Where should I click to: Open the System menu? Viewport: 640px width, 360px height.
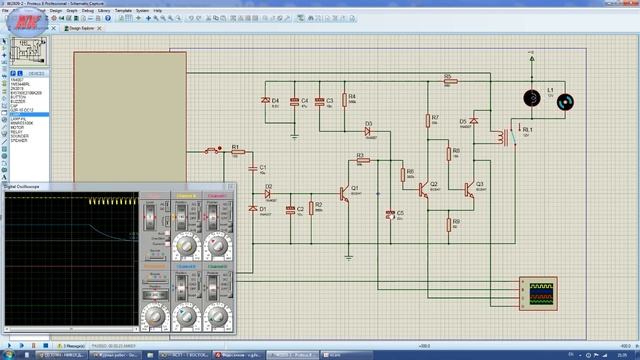tap(142, 10)
